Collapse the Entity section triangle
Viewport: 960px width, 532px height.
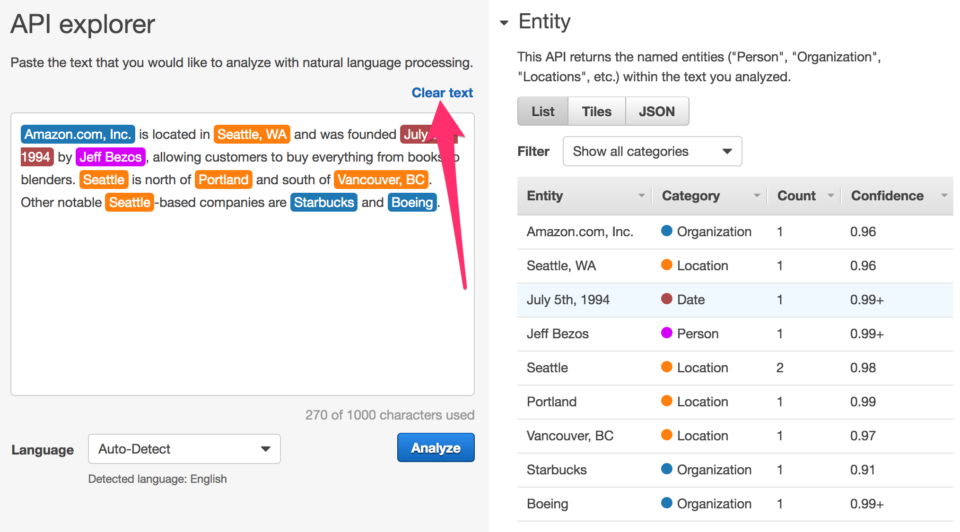[504, 23]
